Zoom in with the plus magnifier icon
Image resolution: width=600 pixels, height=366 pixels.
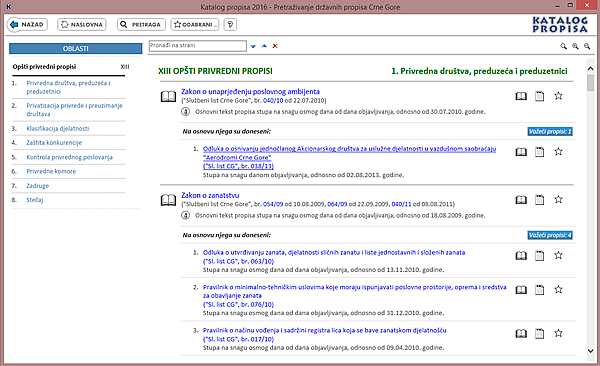[x=575, y=46]
